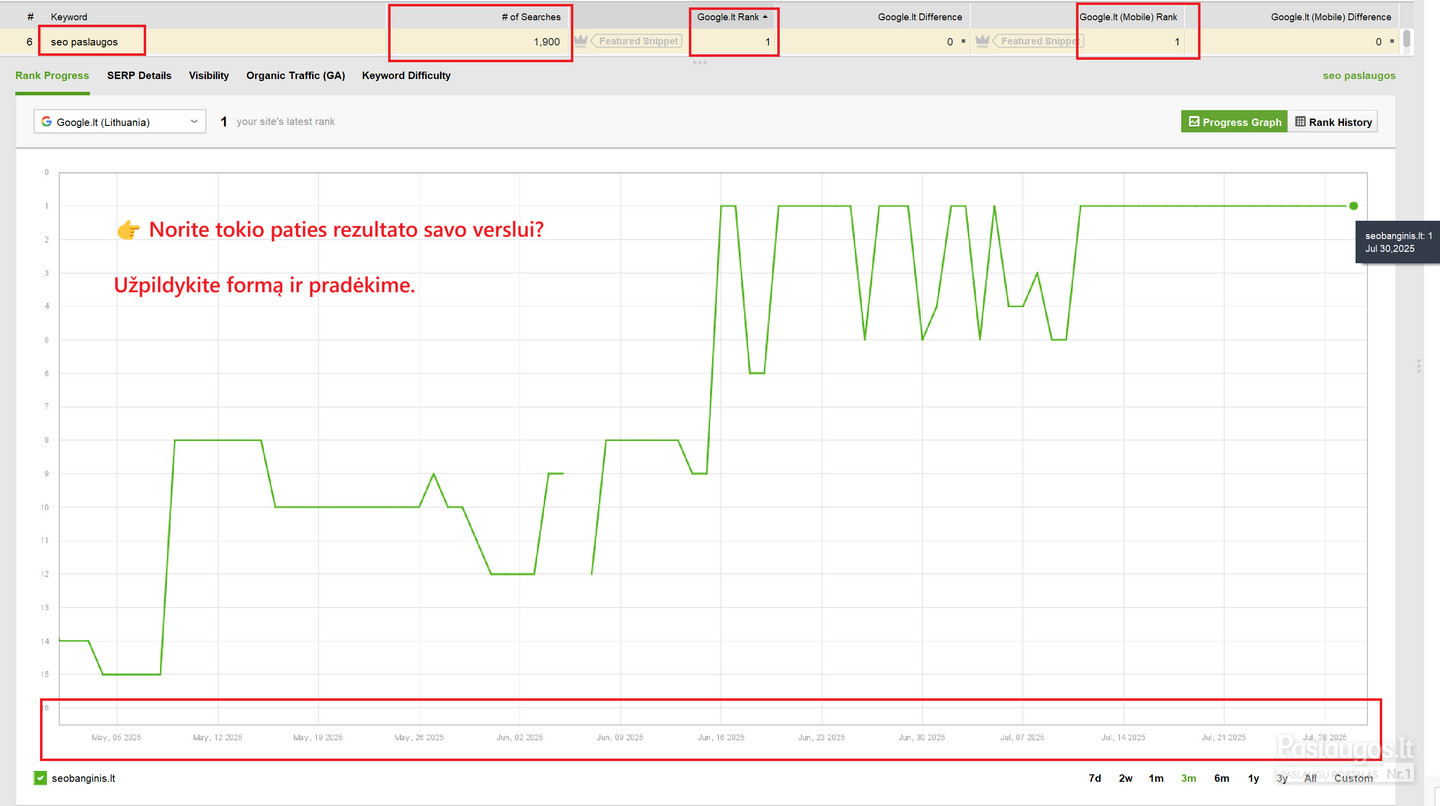Sort by the Google.lt (Mobile) Rank column header
The image size is (1440, 806).
[x=1128, y=17]
